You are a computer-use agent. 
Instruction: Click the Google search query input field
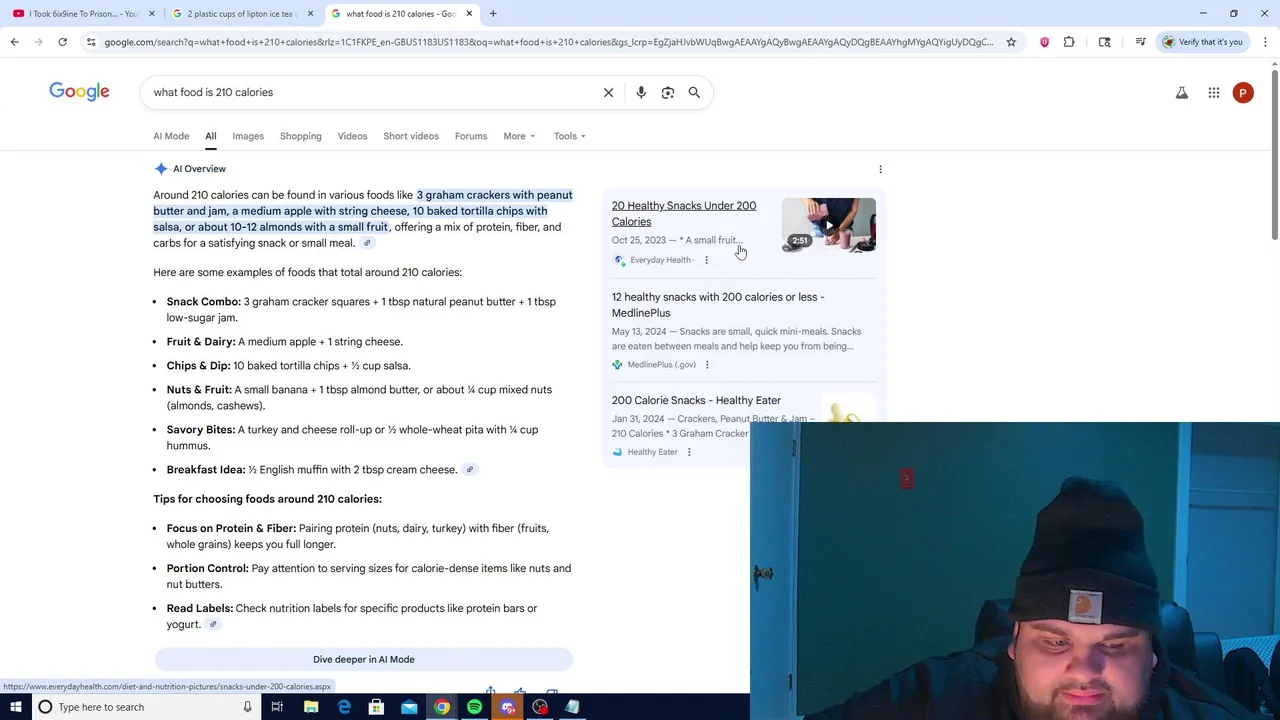[370, 92]
